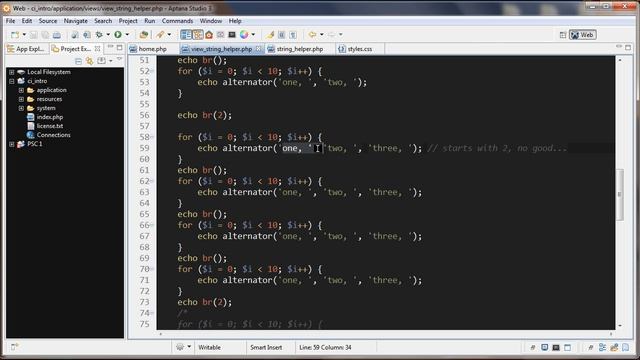Expand the system folder
This screenshot has width=640, height=360.
pos(21,108)
